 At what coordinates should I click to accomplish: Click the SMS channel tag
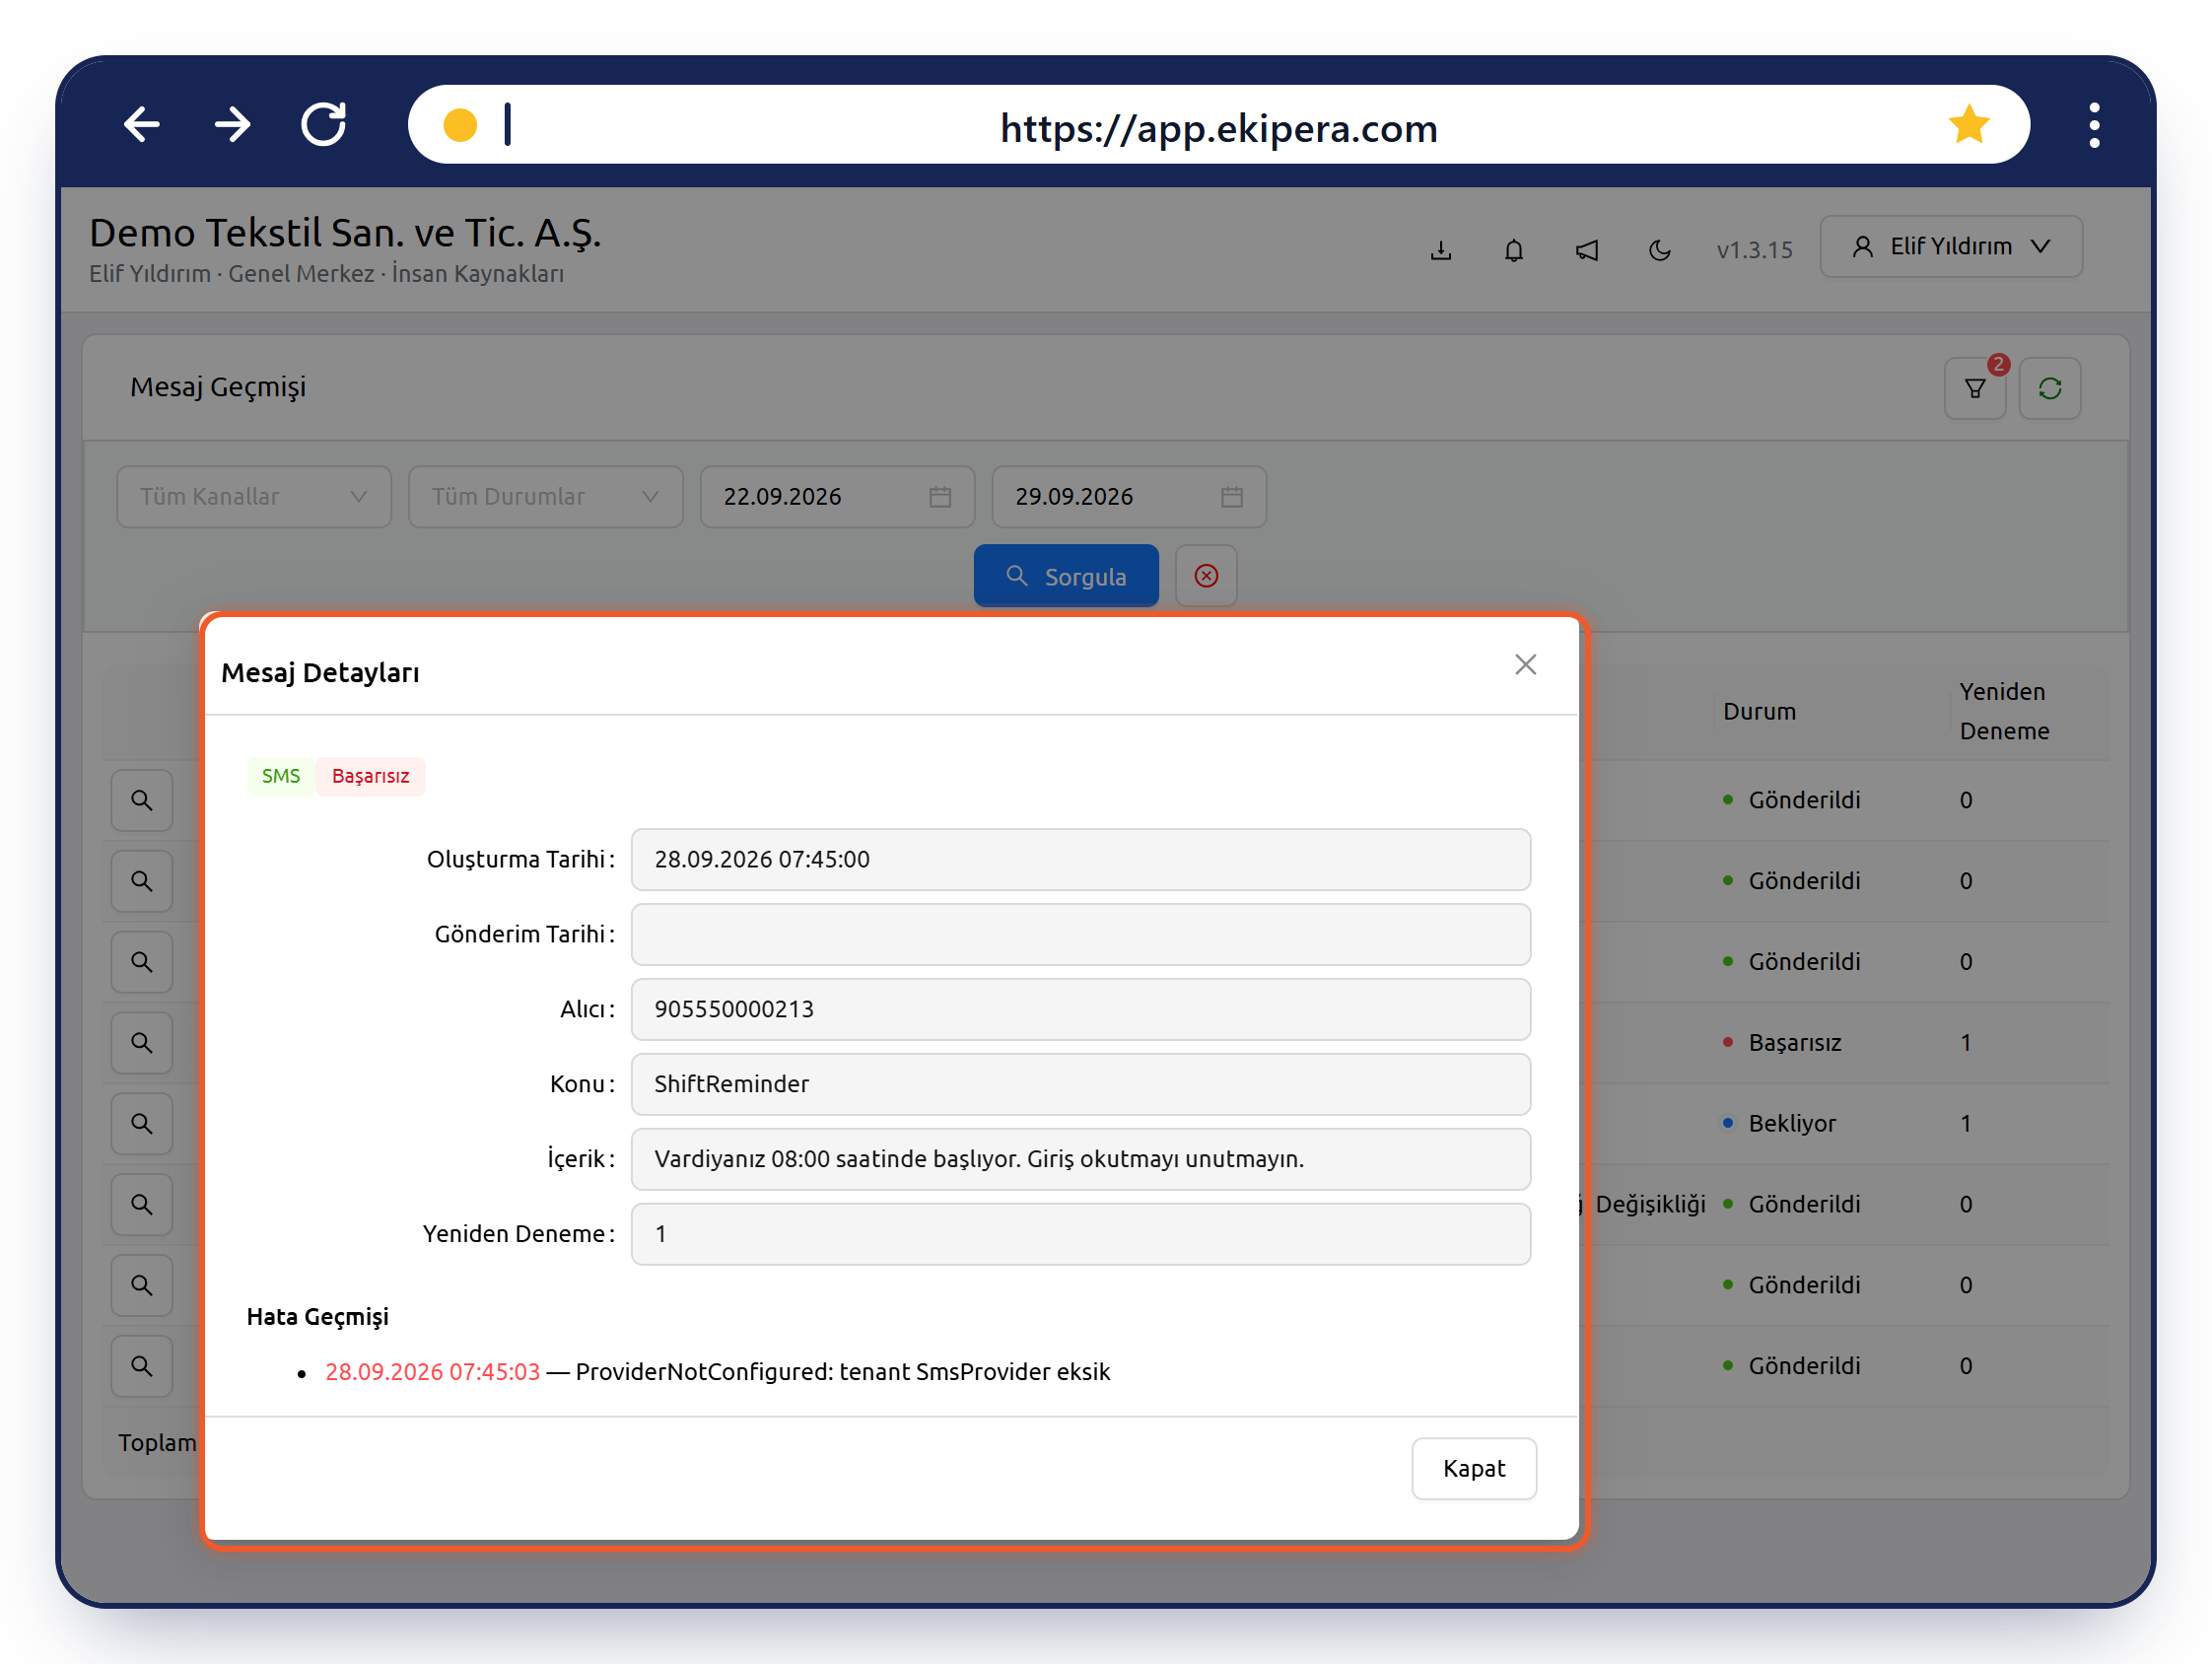(x=280, y=776)
